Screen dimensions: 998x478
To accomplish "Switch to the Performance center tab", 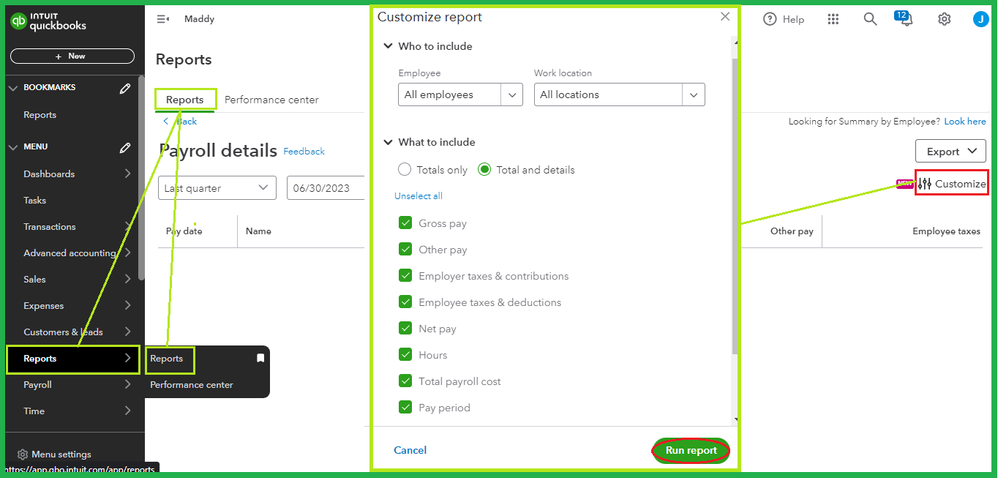I will click(272, 100).
